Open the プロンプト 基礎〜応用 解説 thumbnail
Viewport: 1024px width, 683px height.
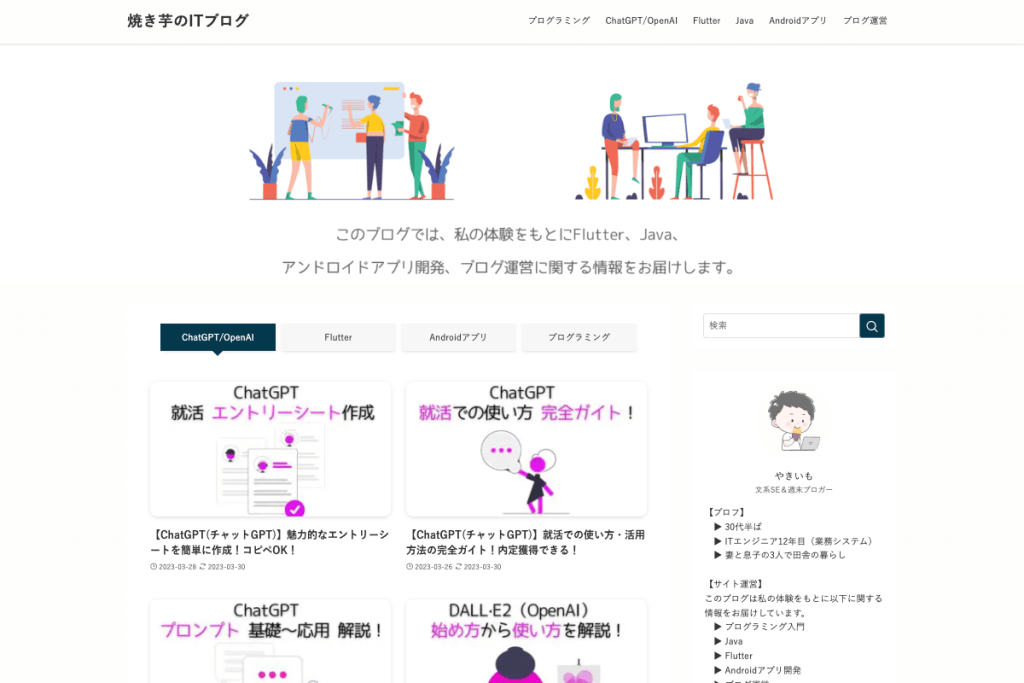[x=270, y=640]
